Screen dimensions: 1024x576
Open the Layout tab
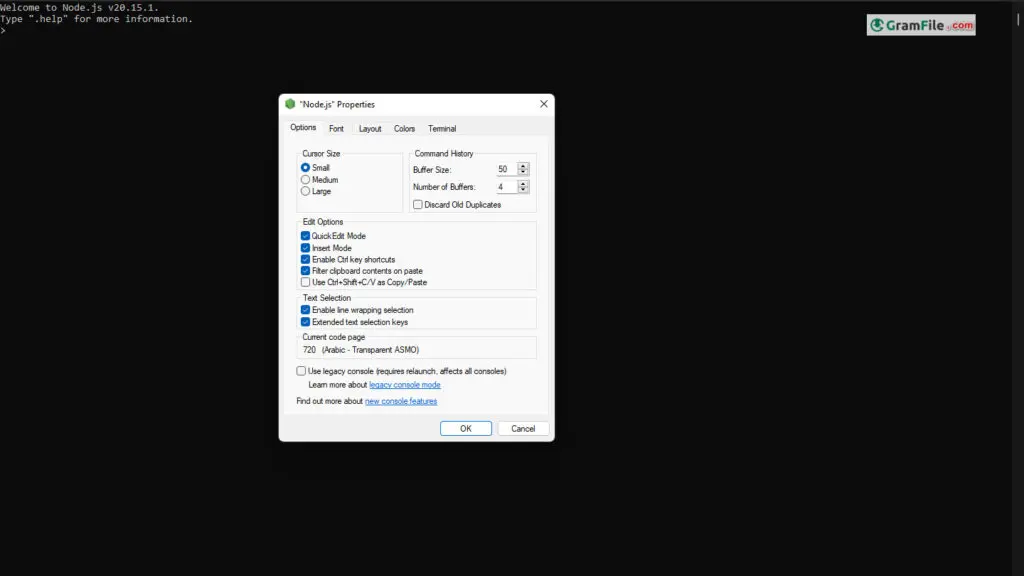click(370, 129)
